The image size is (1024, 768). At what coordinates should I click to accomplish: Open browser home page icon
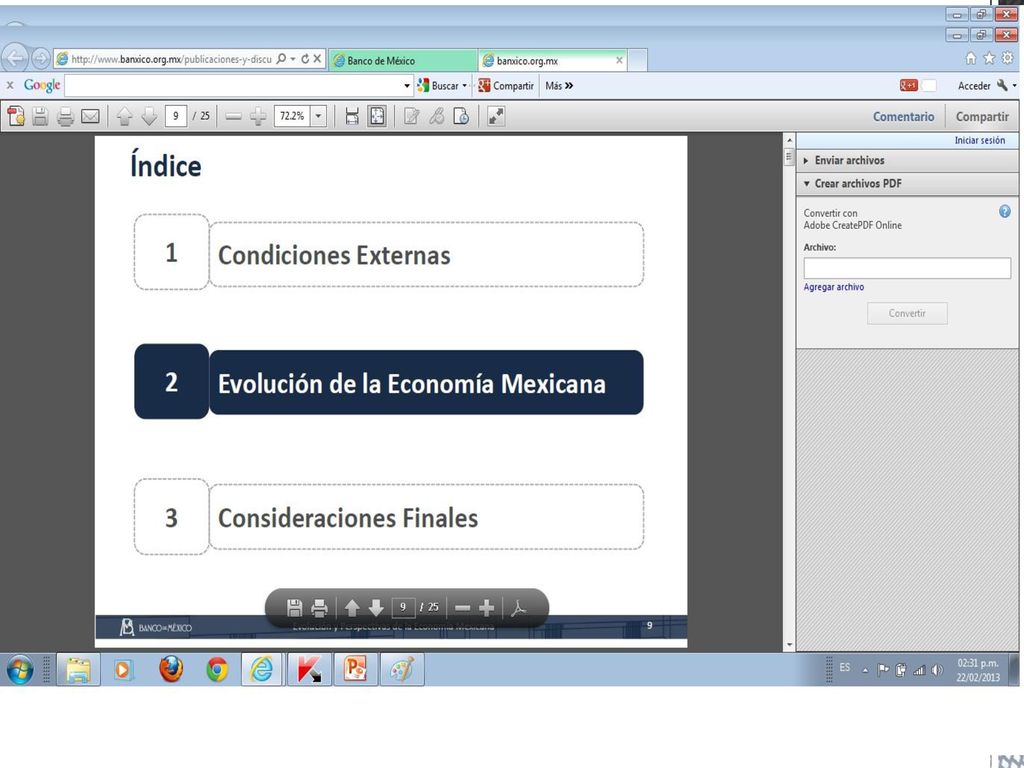point(970,58)
